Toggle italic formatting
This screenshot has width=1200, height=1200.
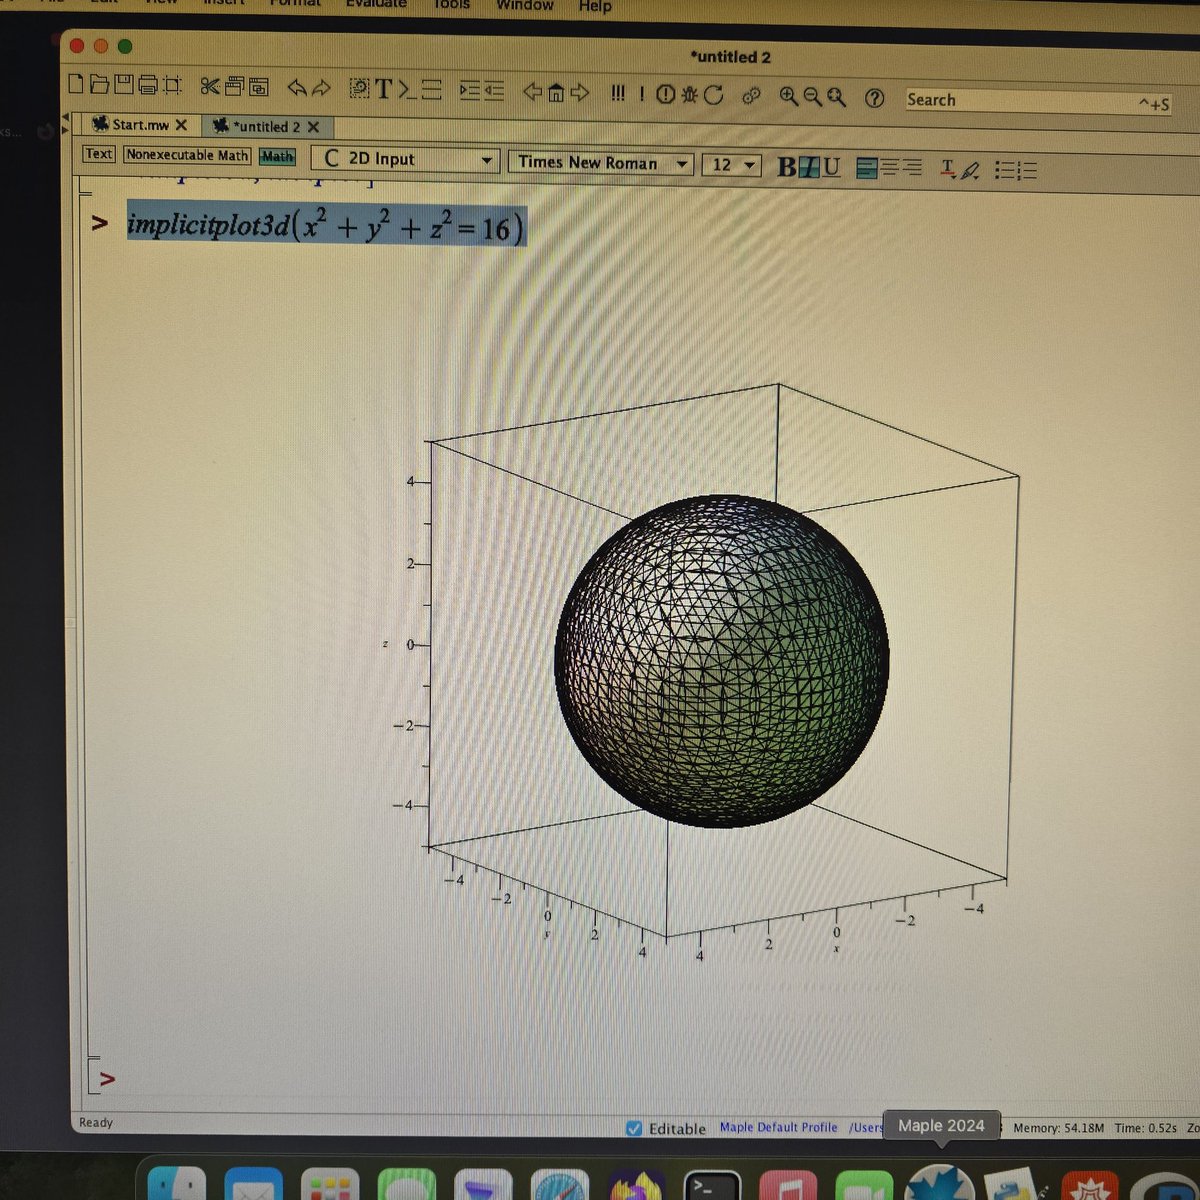tap(809, 167)
